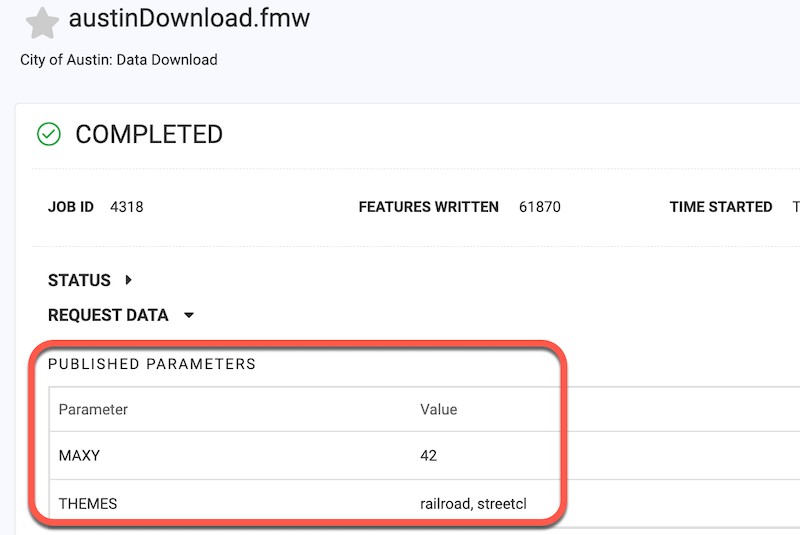Select the austinDownload.fmw workspace title
Screen dimensions: 800x535
coord(189,18)
